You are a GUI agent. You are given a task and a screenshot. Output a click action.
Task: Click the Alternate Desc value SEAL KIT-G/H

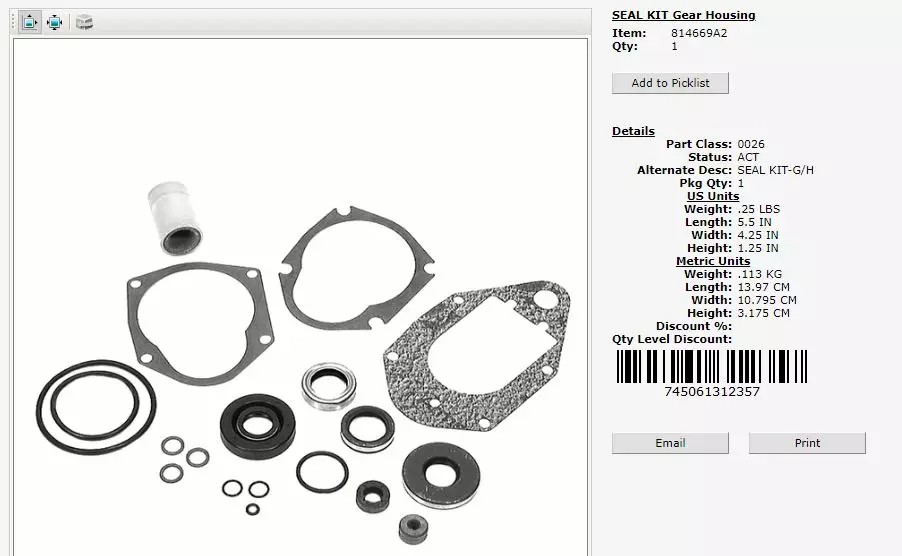click(775, 170)
